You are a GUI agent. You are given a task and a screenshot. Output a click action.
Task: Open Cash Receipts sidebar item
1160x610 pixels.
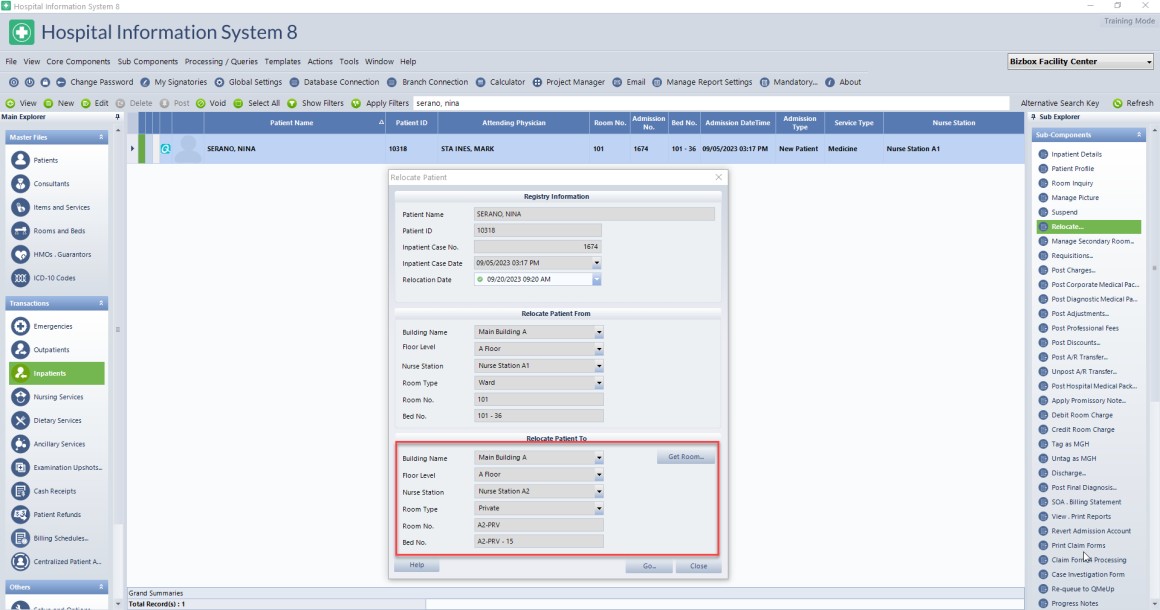[20, 491]
